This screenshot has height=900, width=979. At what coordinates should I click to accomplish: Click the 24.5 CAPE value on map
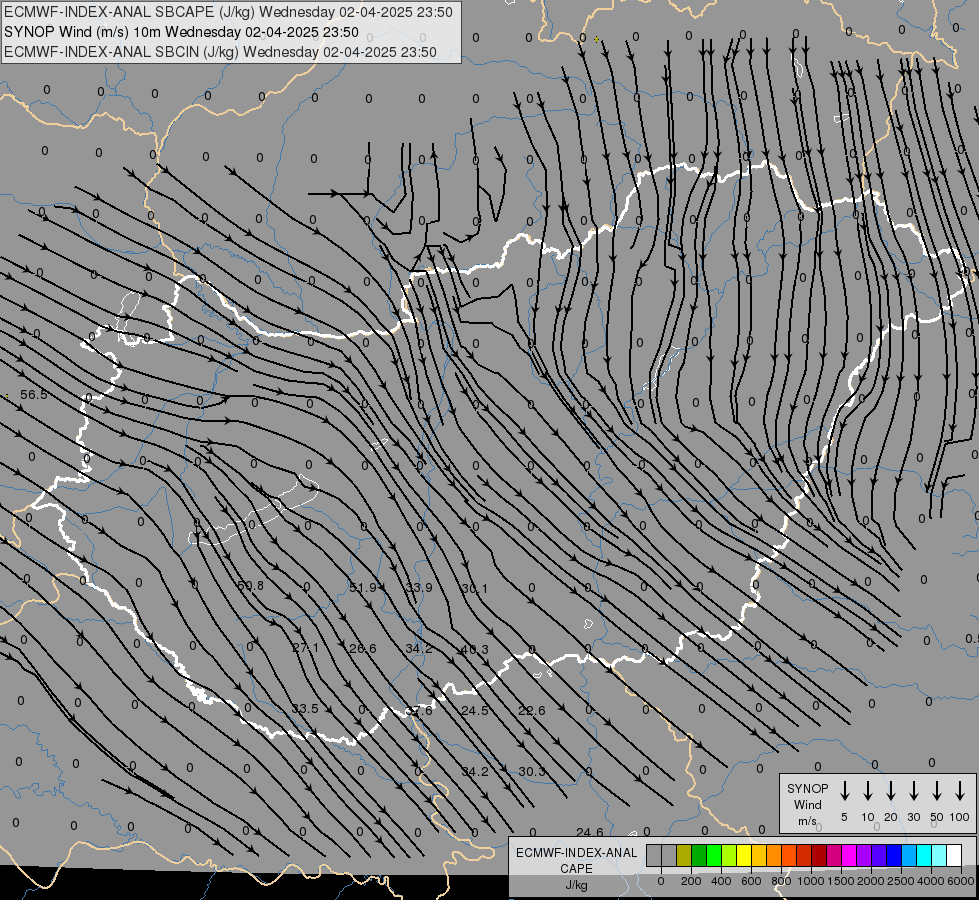(475, 711)
